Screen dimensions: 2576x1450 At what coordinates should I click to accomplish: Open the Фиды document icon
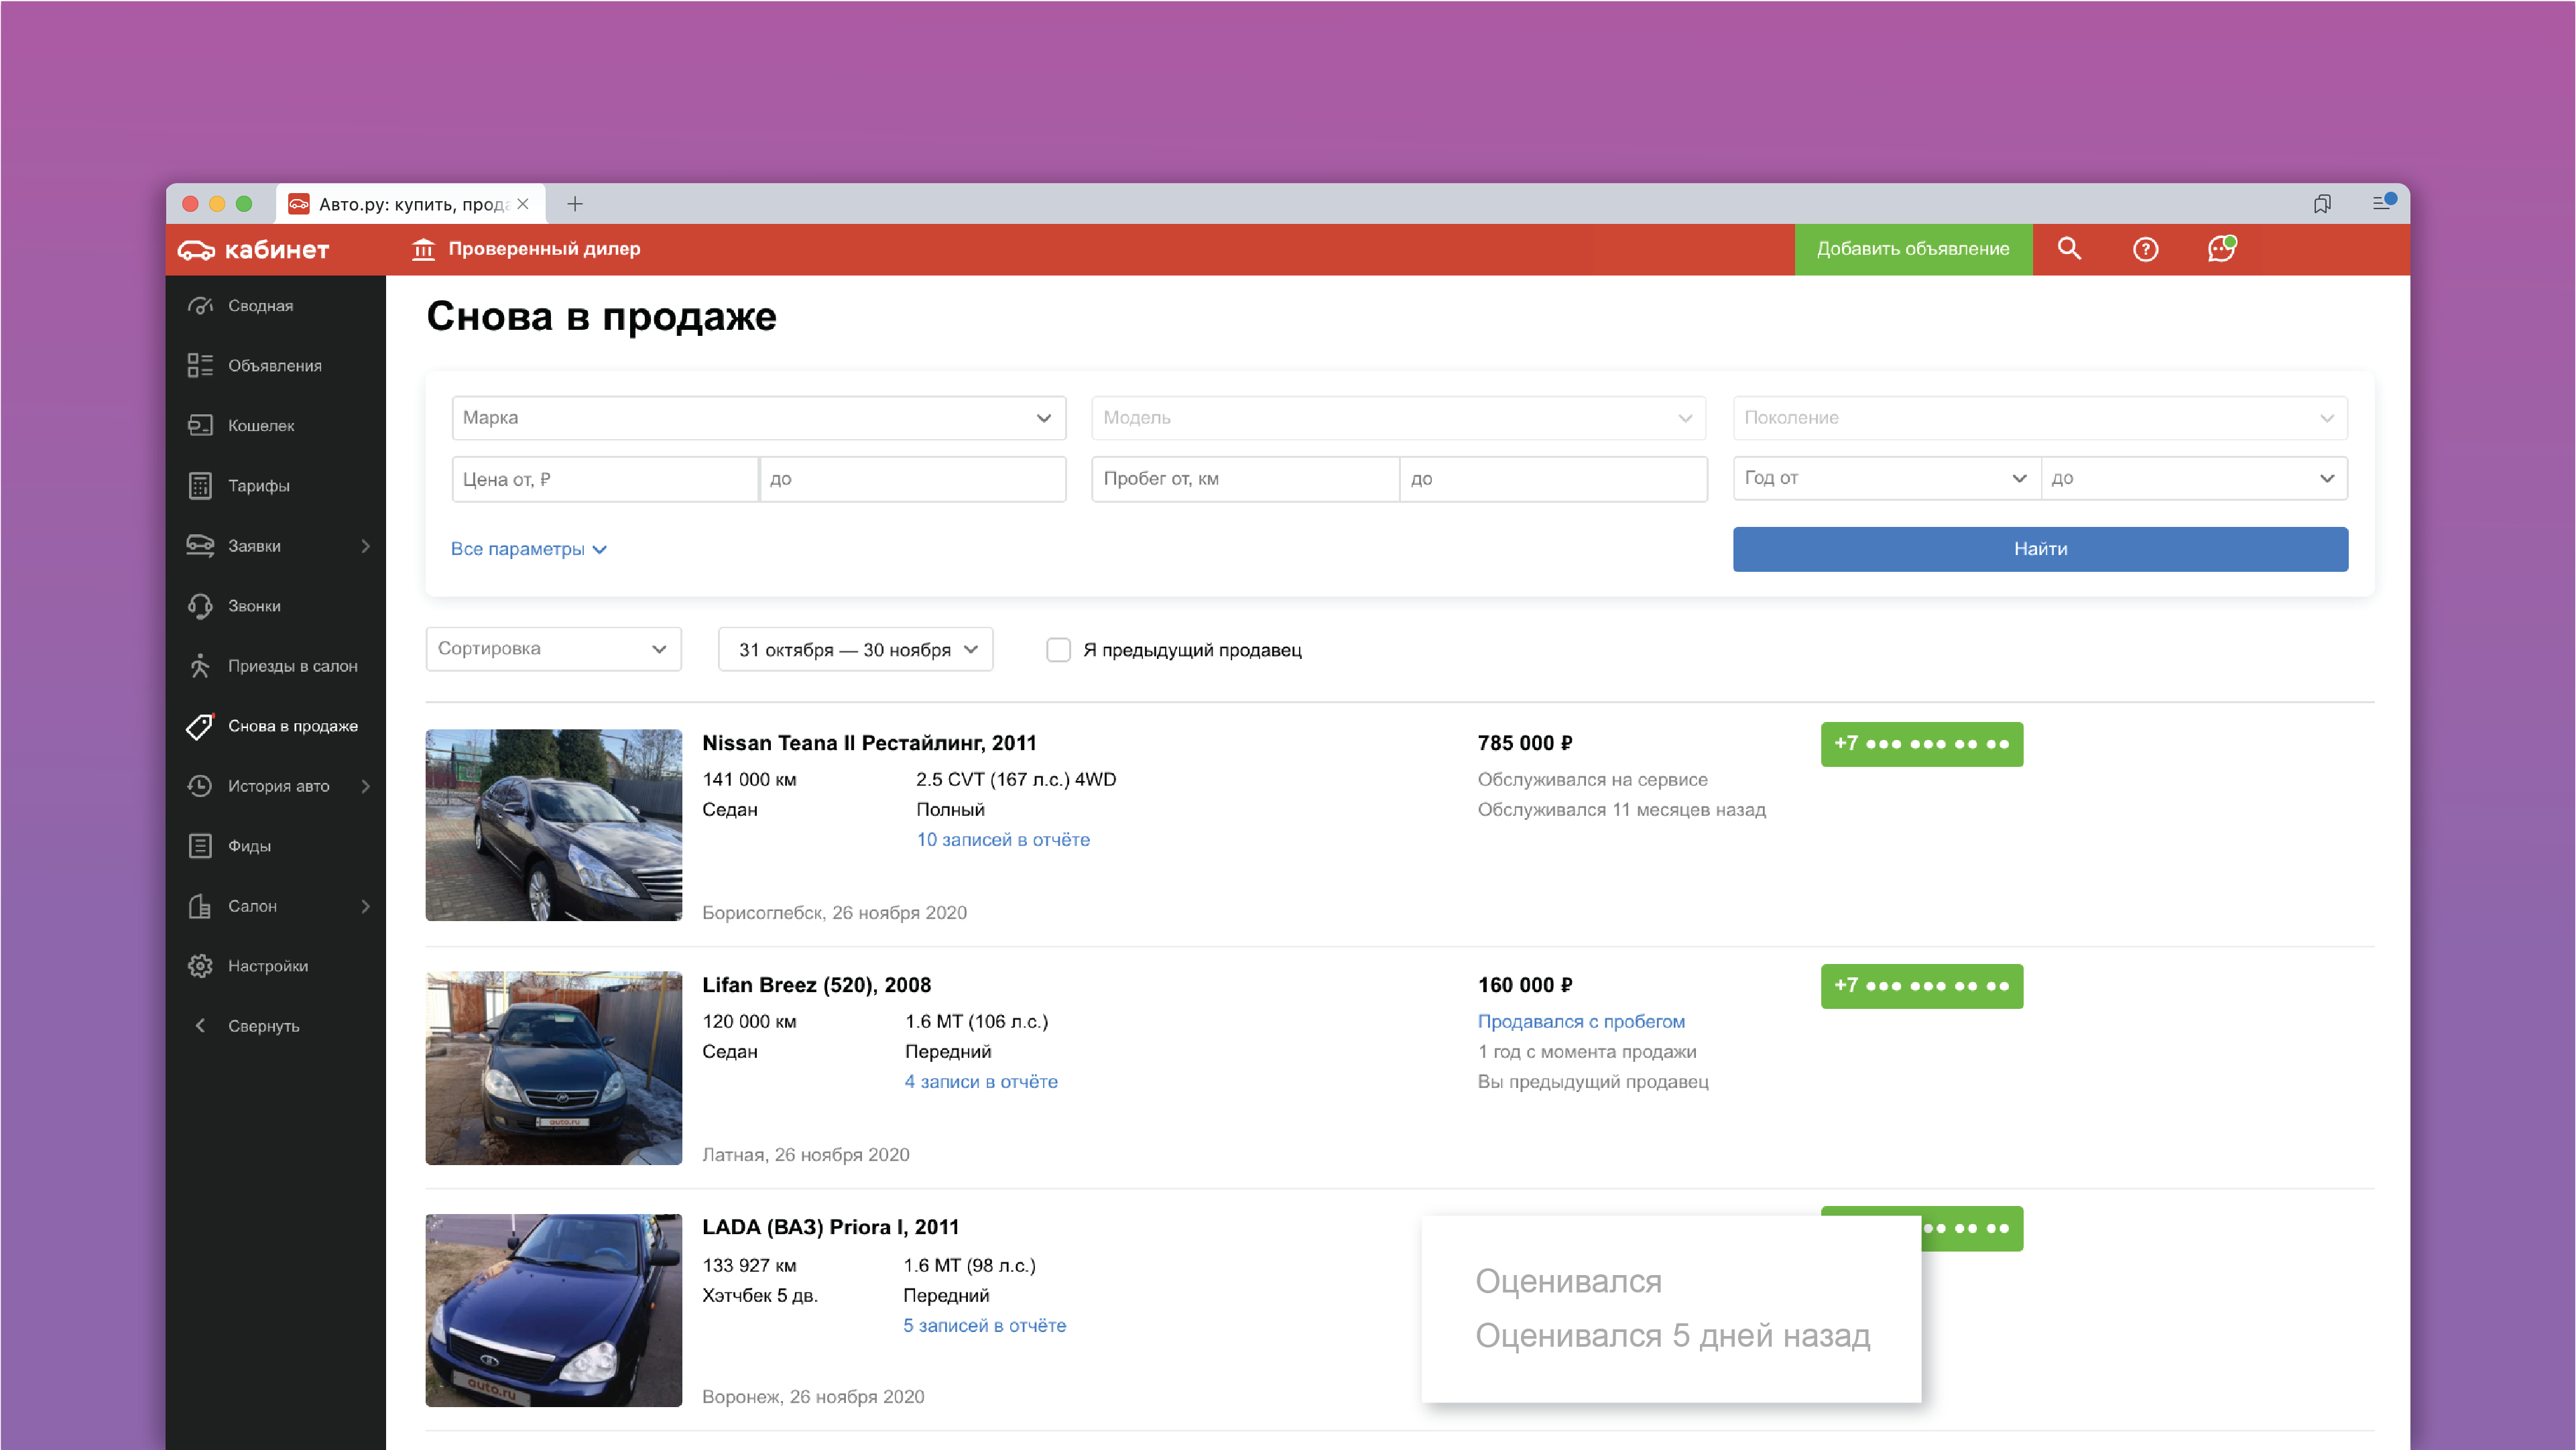[200, 846]
